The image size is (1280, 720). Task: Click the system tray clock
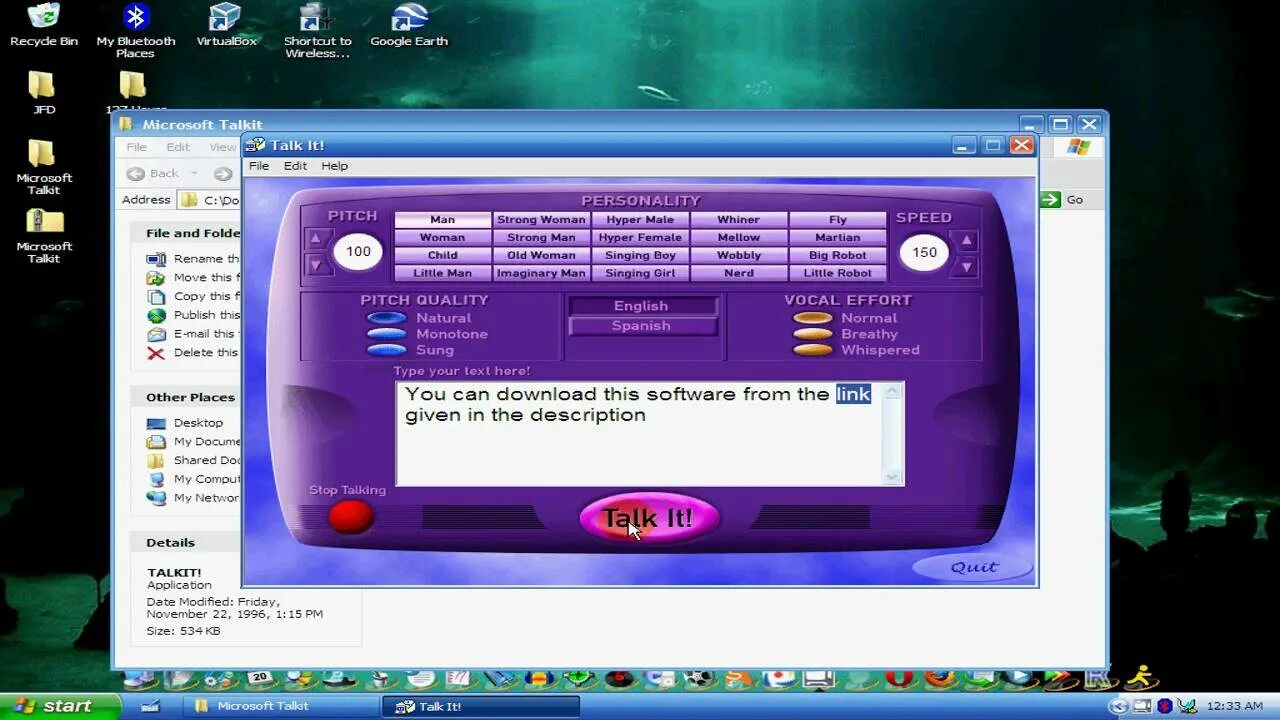pos(1235,706)
